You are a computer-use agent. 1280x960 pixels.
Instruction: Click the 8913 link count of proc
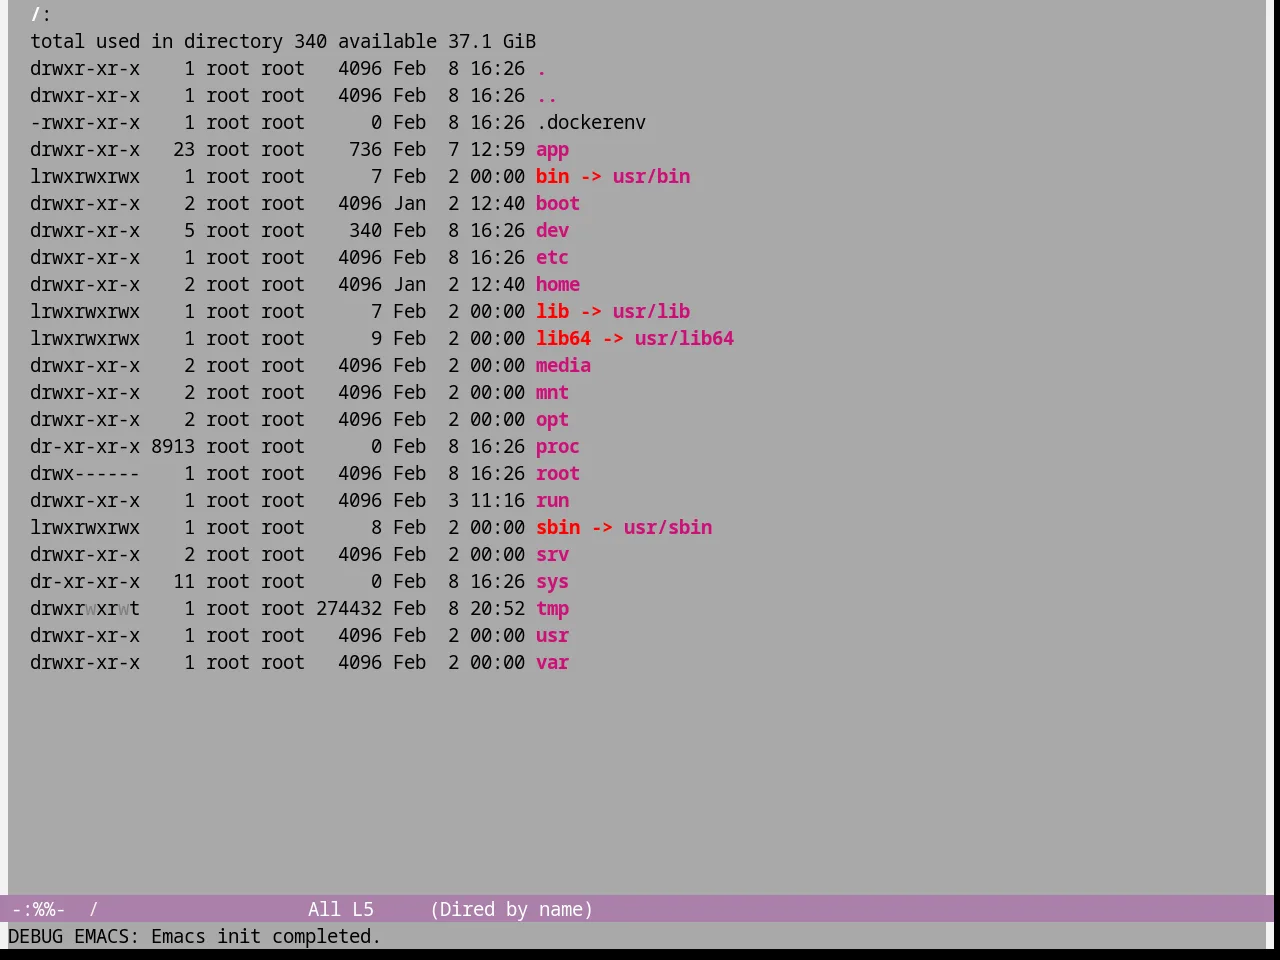click(173, 446)
